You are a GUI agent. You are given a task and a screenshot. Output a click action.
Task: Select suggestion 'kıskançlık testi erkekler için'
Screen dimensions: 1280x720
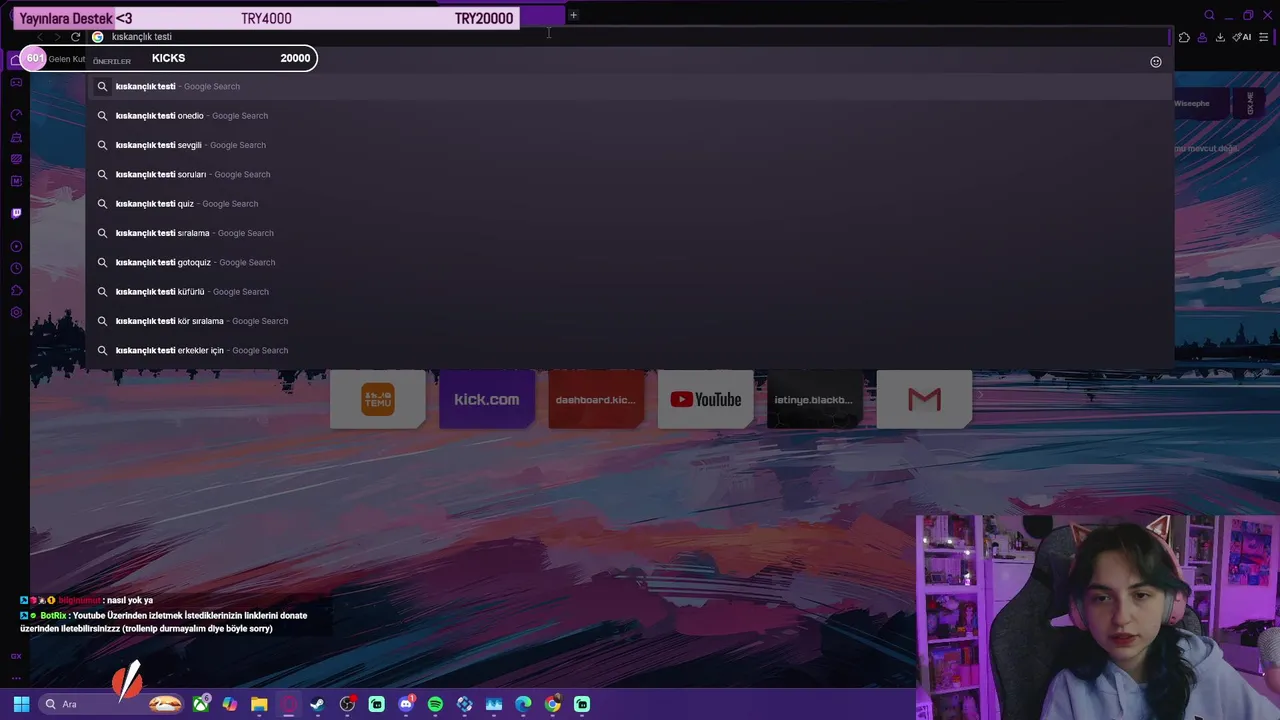point(629,350)
